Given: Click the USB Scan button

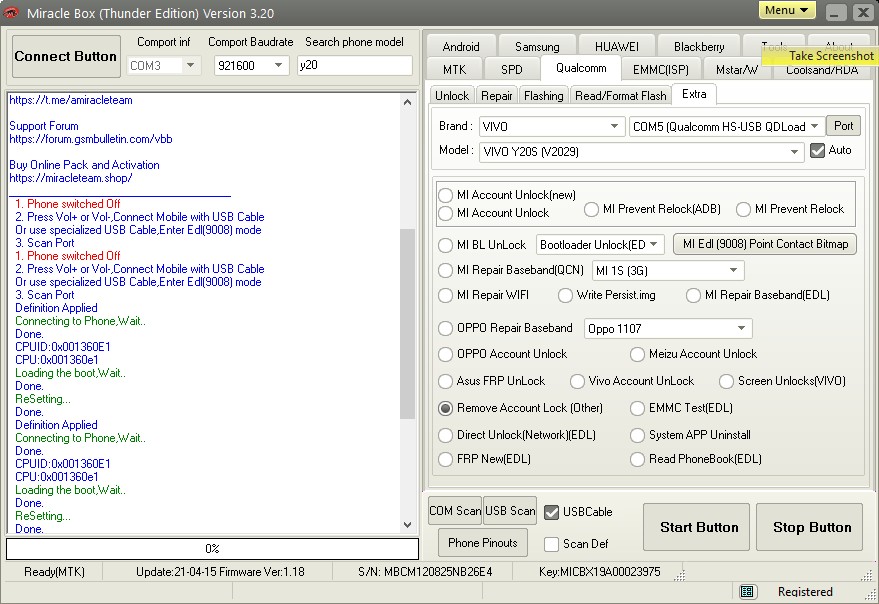Looking at the screenshot, I should 510,511.
